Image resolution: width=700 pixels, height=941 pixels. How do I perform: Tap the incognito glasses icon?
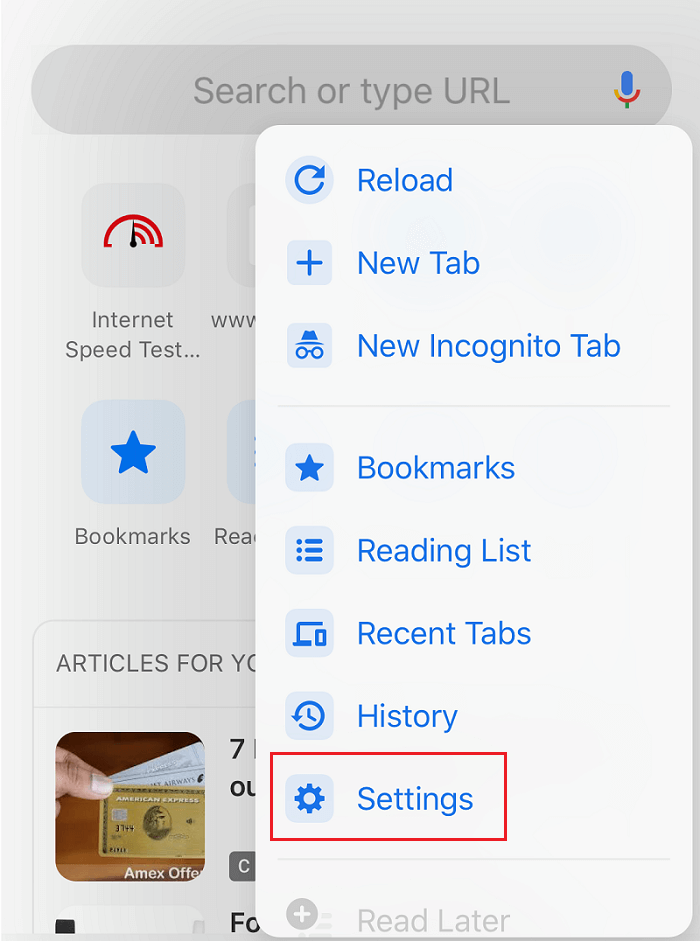click(x=308, y=346)
